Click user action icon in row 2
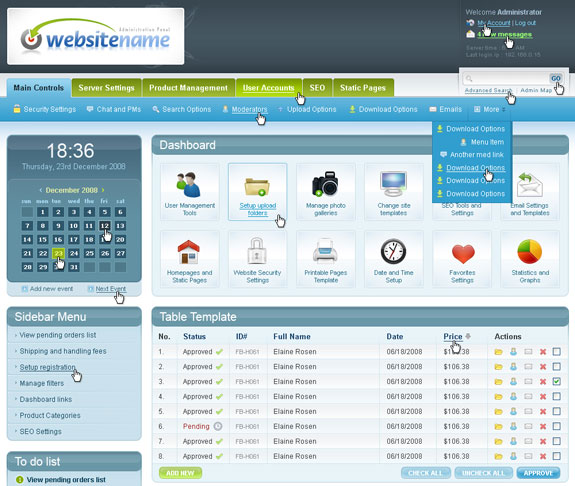This screenshot has width=575, height=486. [513, 367]
